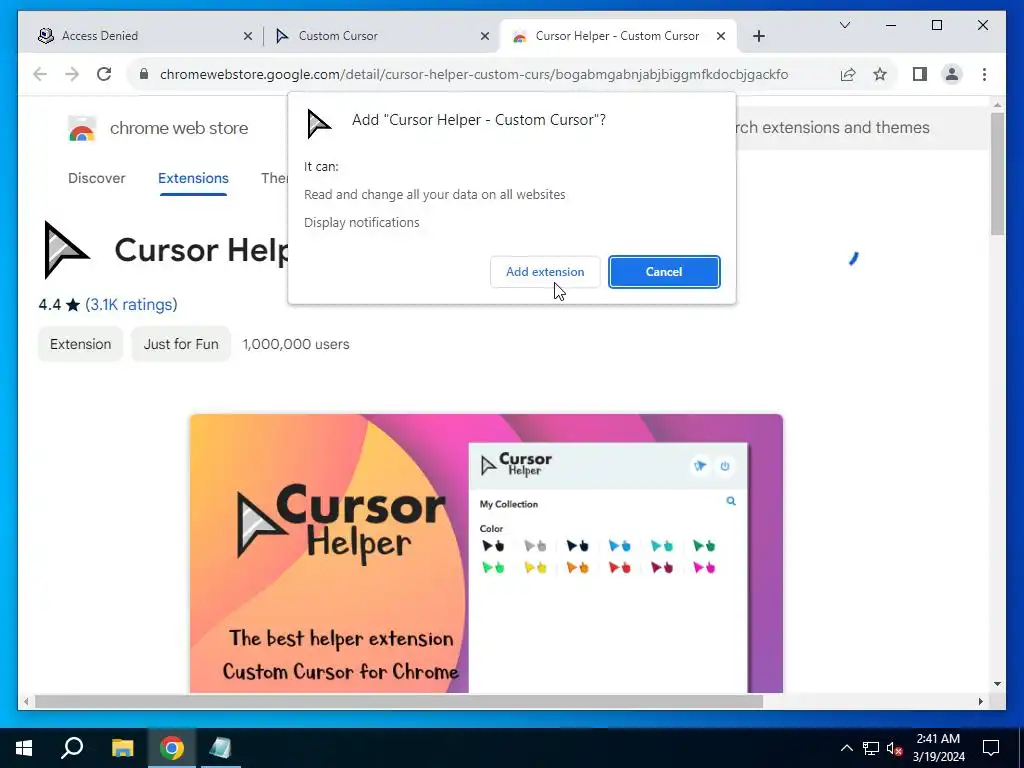Cancel the extension install dialog
This screenshot has height=768, width=1024.
tap(664, 272)
